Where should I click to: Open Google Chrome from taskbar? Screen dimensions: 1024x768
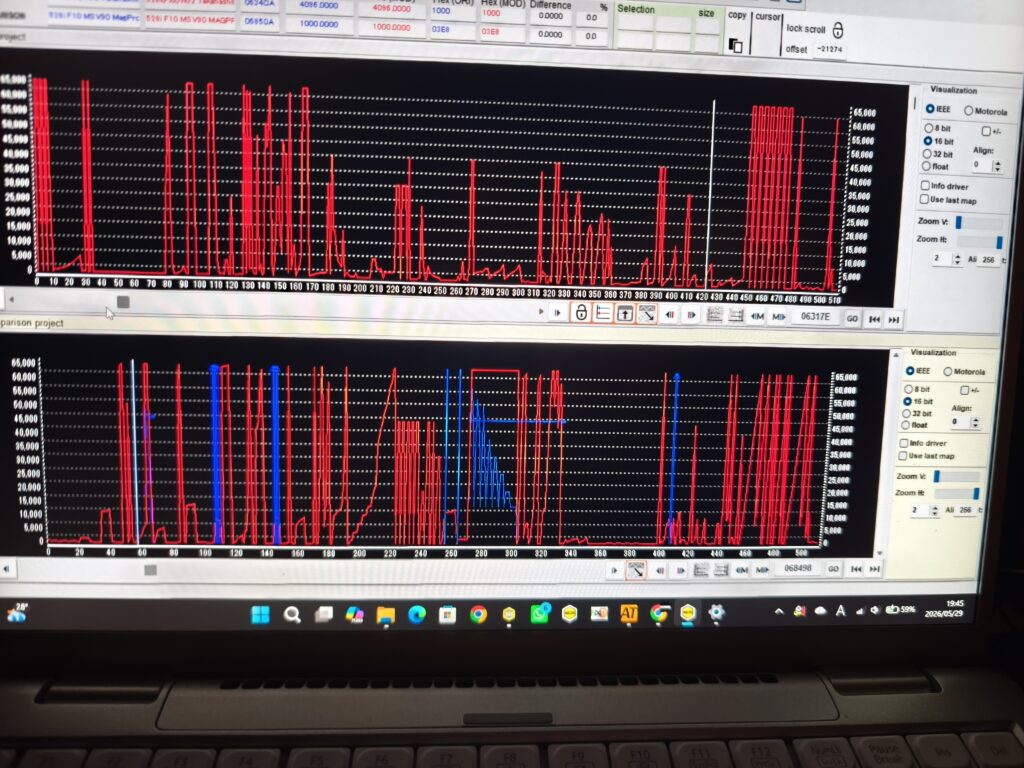[x=479, y=615]
